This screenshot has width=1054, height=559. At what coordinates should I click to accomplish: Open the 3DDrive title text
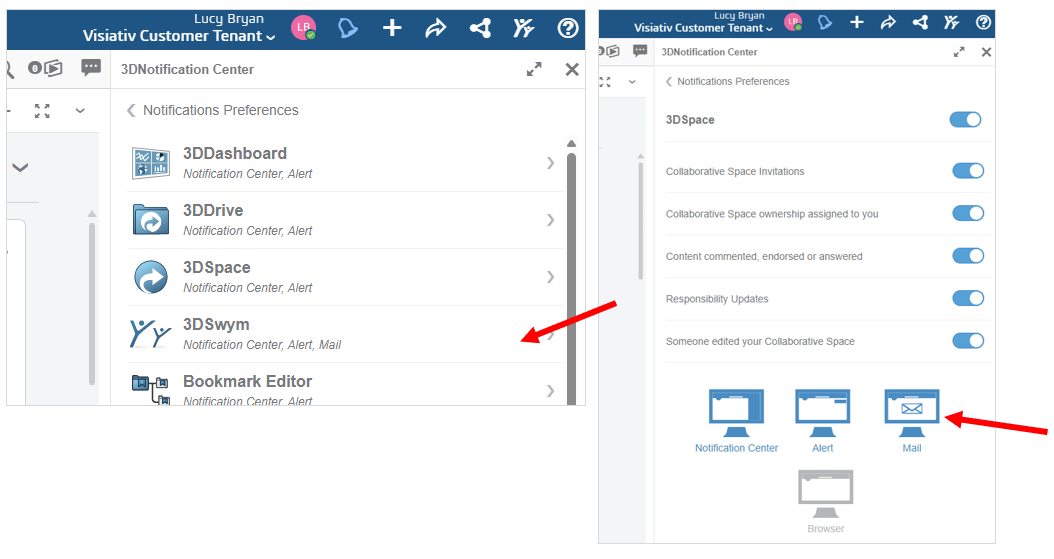click(x=213, y=210)
